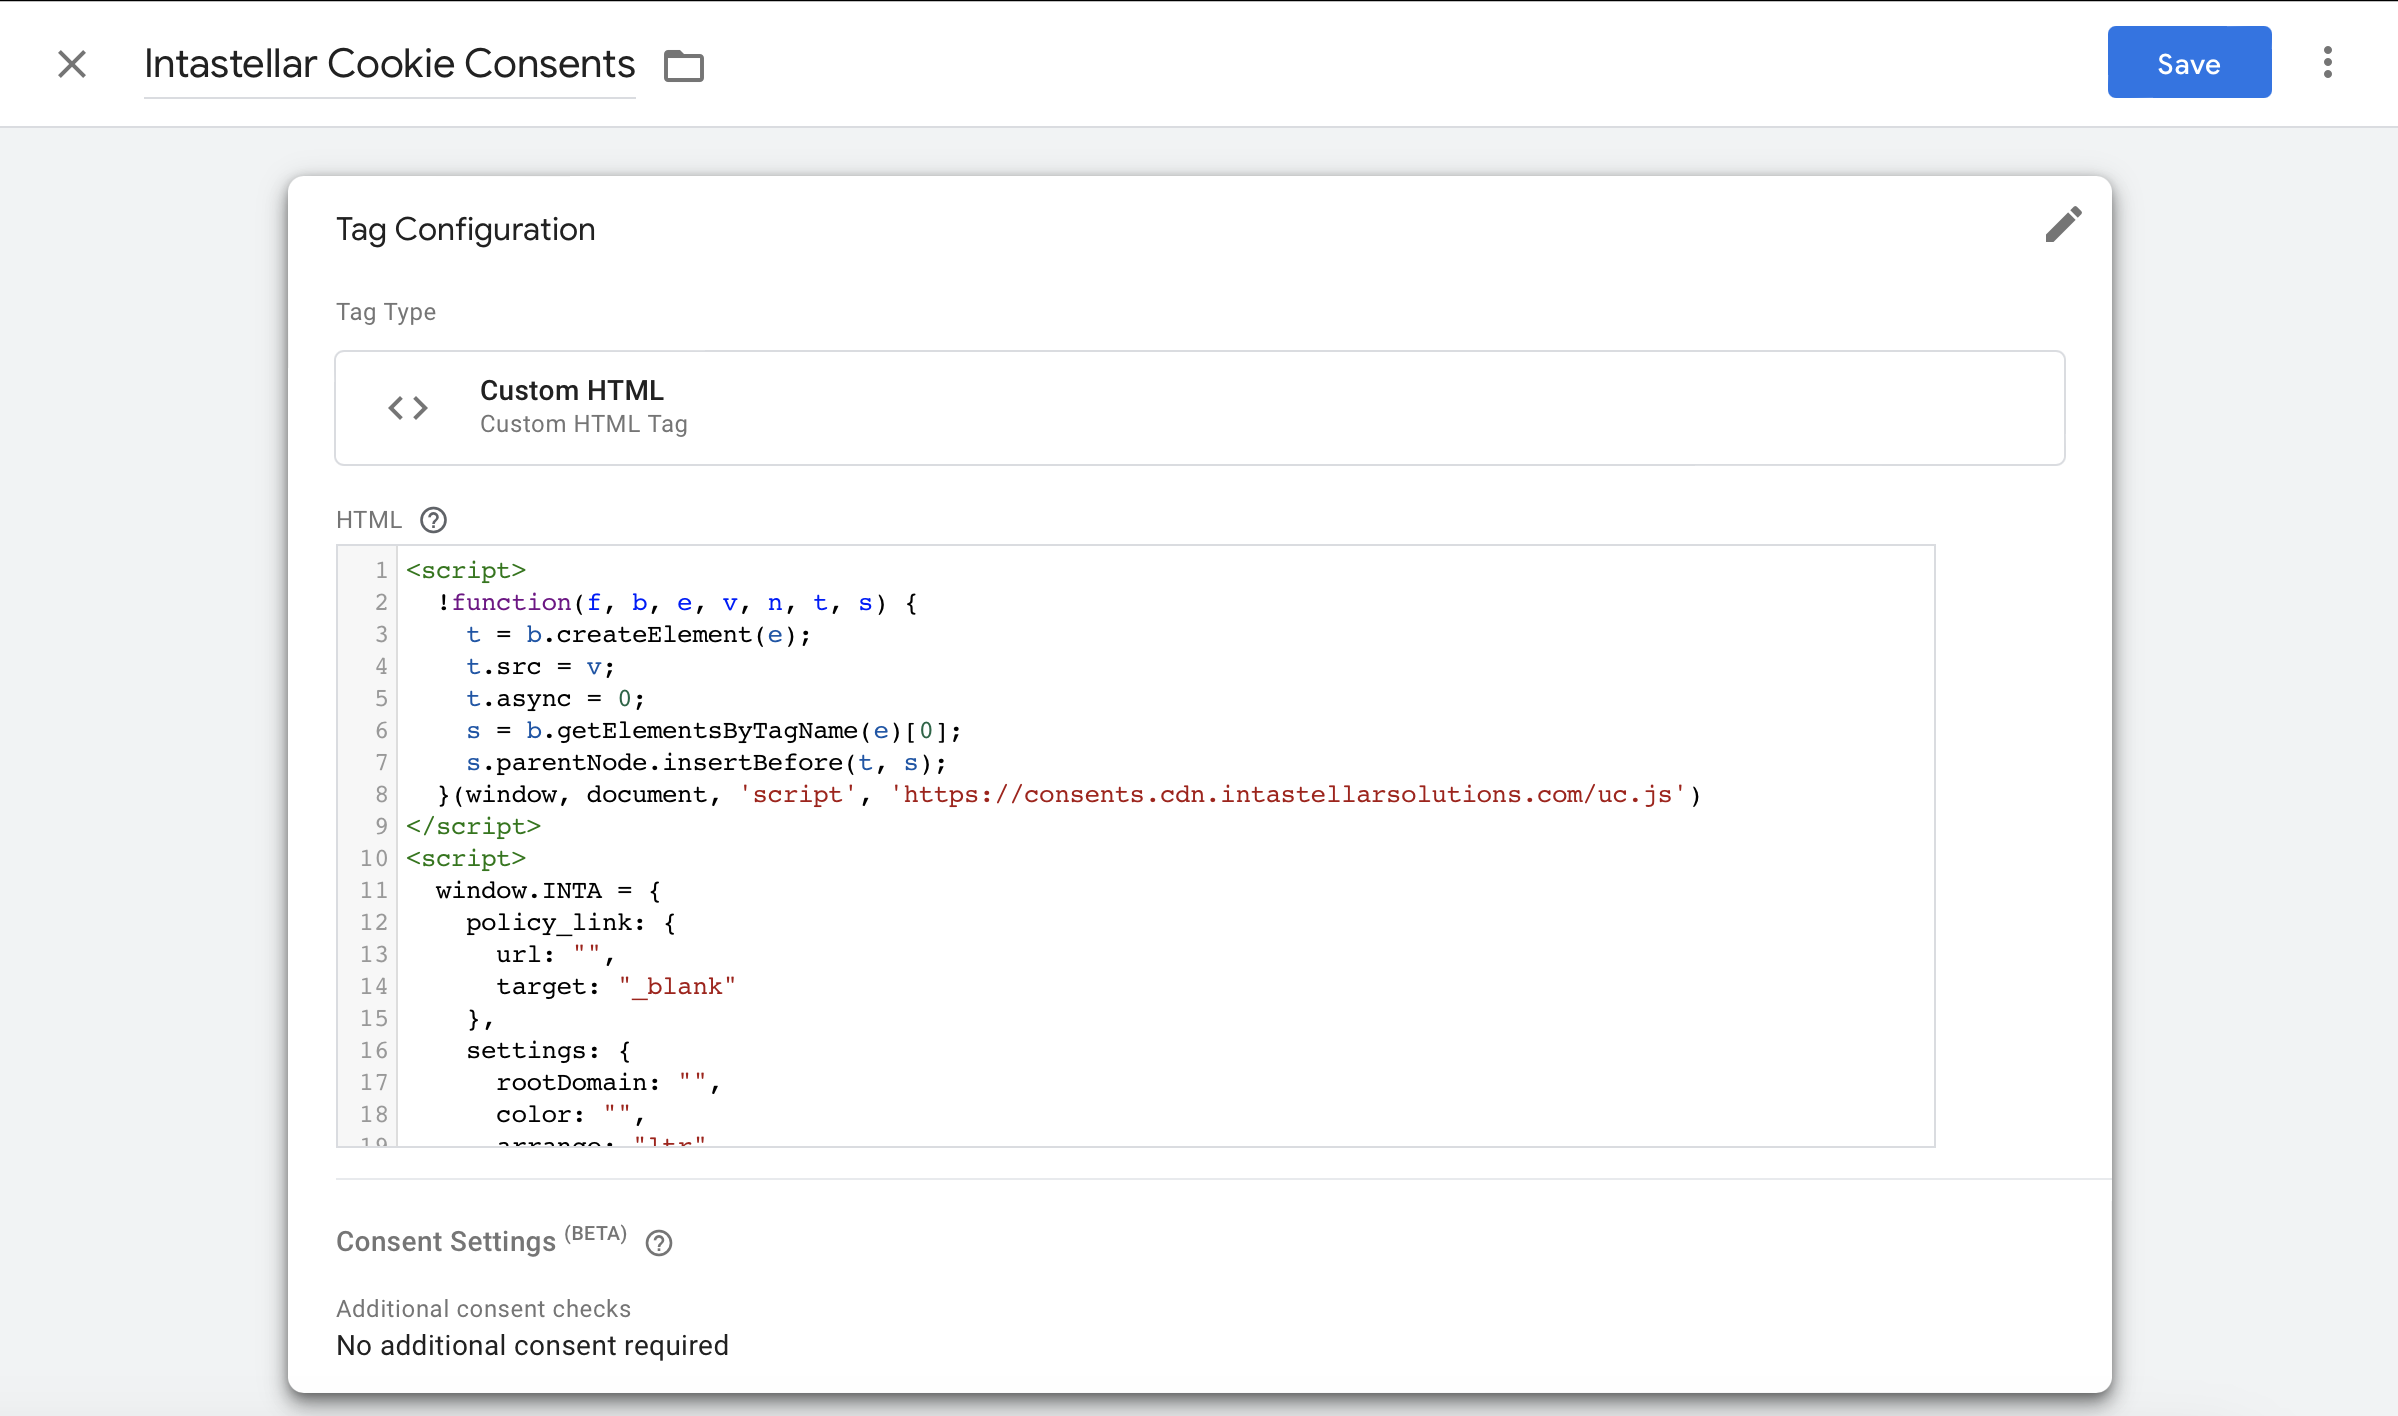This screenshot has width=2398, height=1416.
Task: Open help for Consent Settings
Action: (659, 1243)
